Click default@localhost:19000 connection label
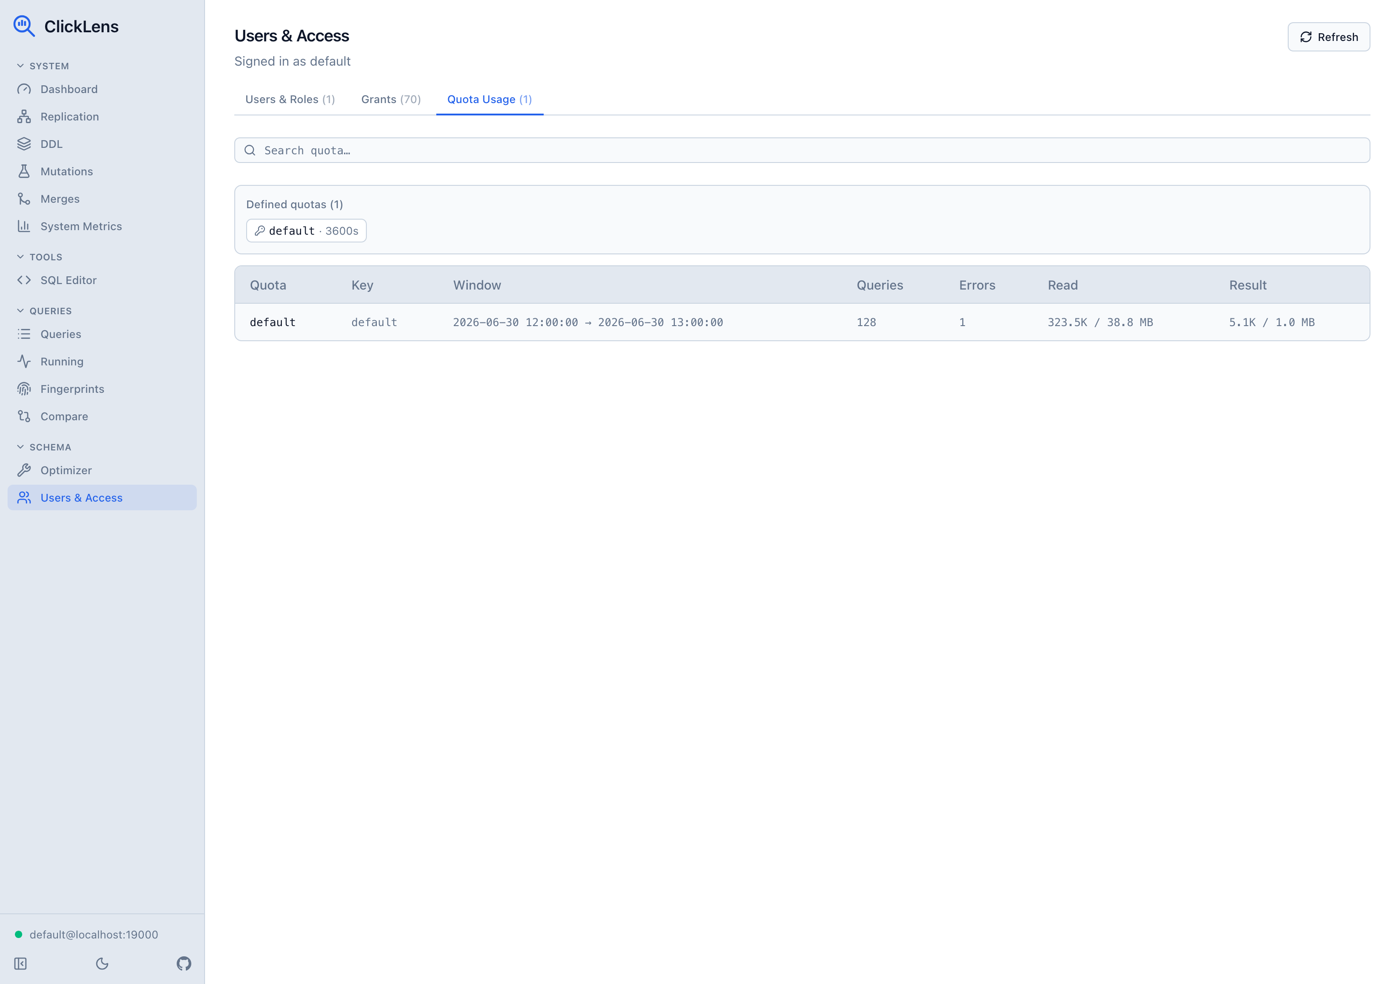 click(x=94, y=935)
